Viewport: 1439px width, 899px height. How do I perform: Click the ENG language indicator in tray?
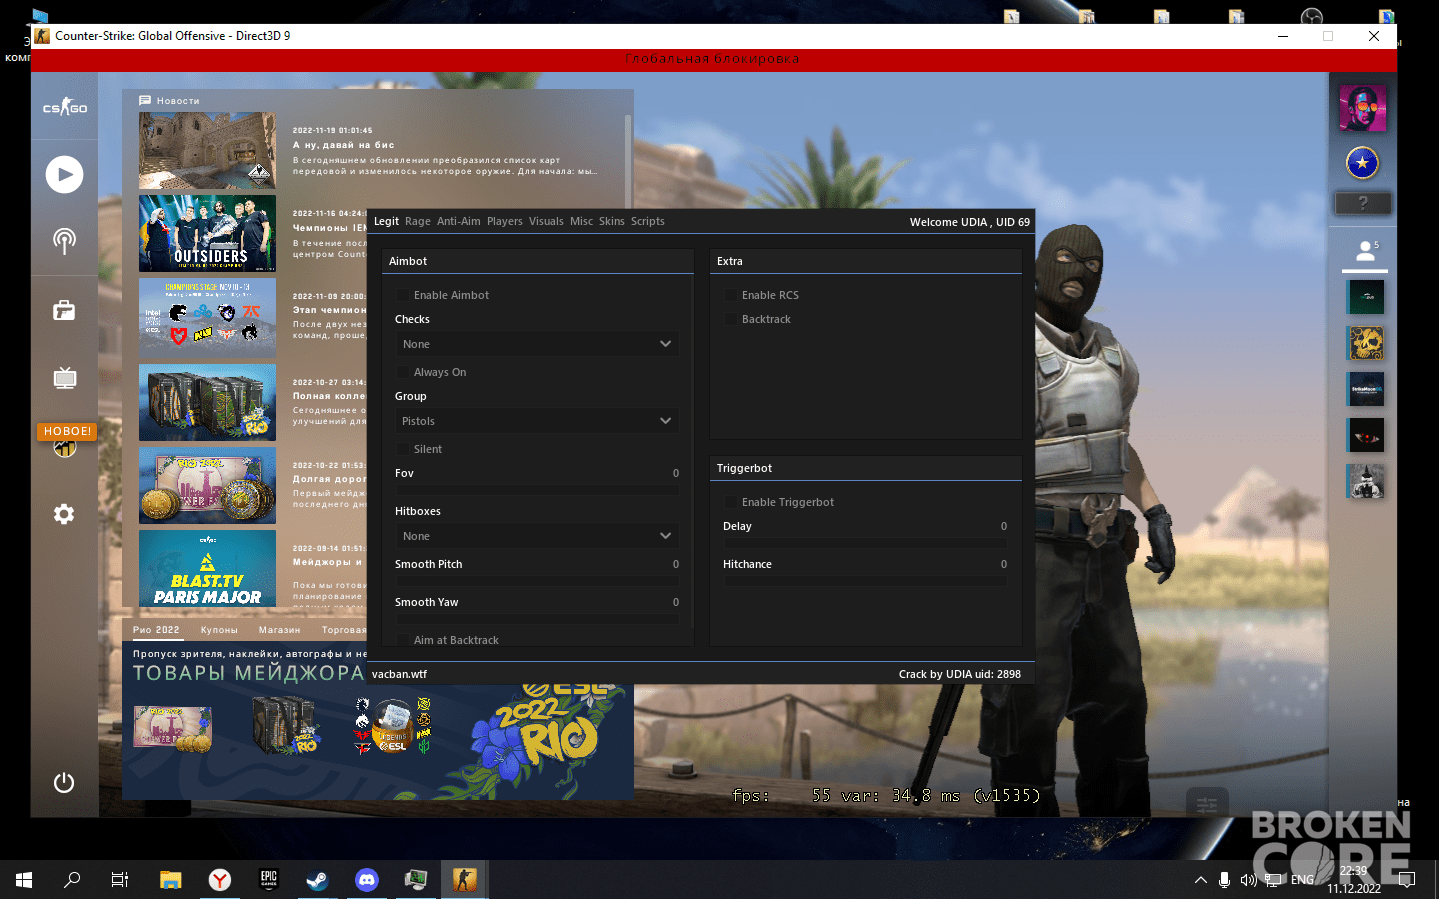click(x=1302, y=880)
